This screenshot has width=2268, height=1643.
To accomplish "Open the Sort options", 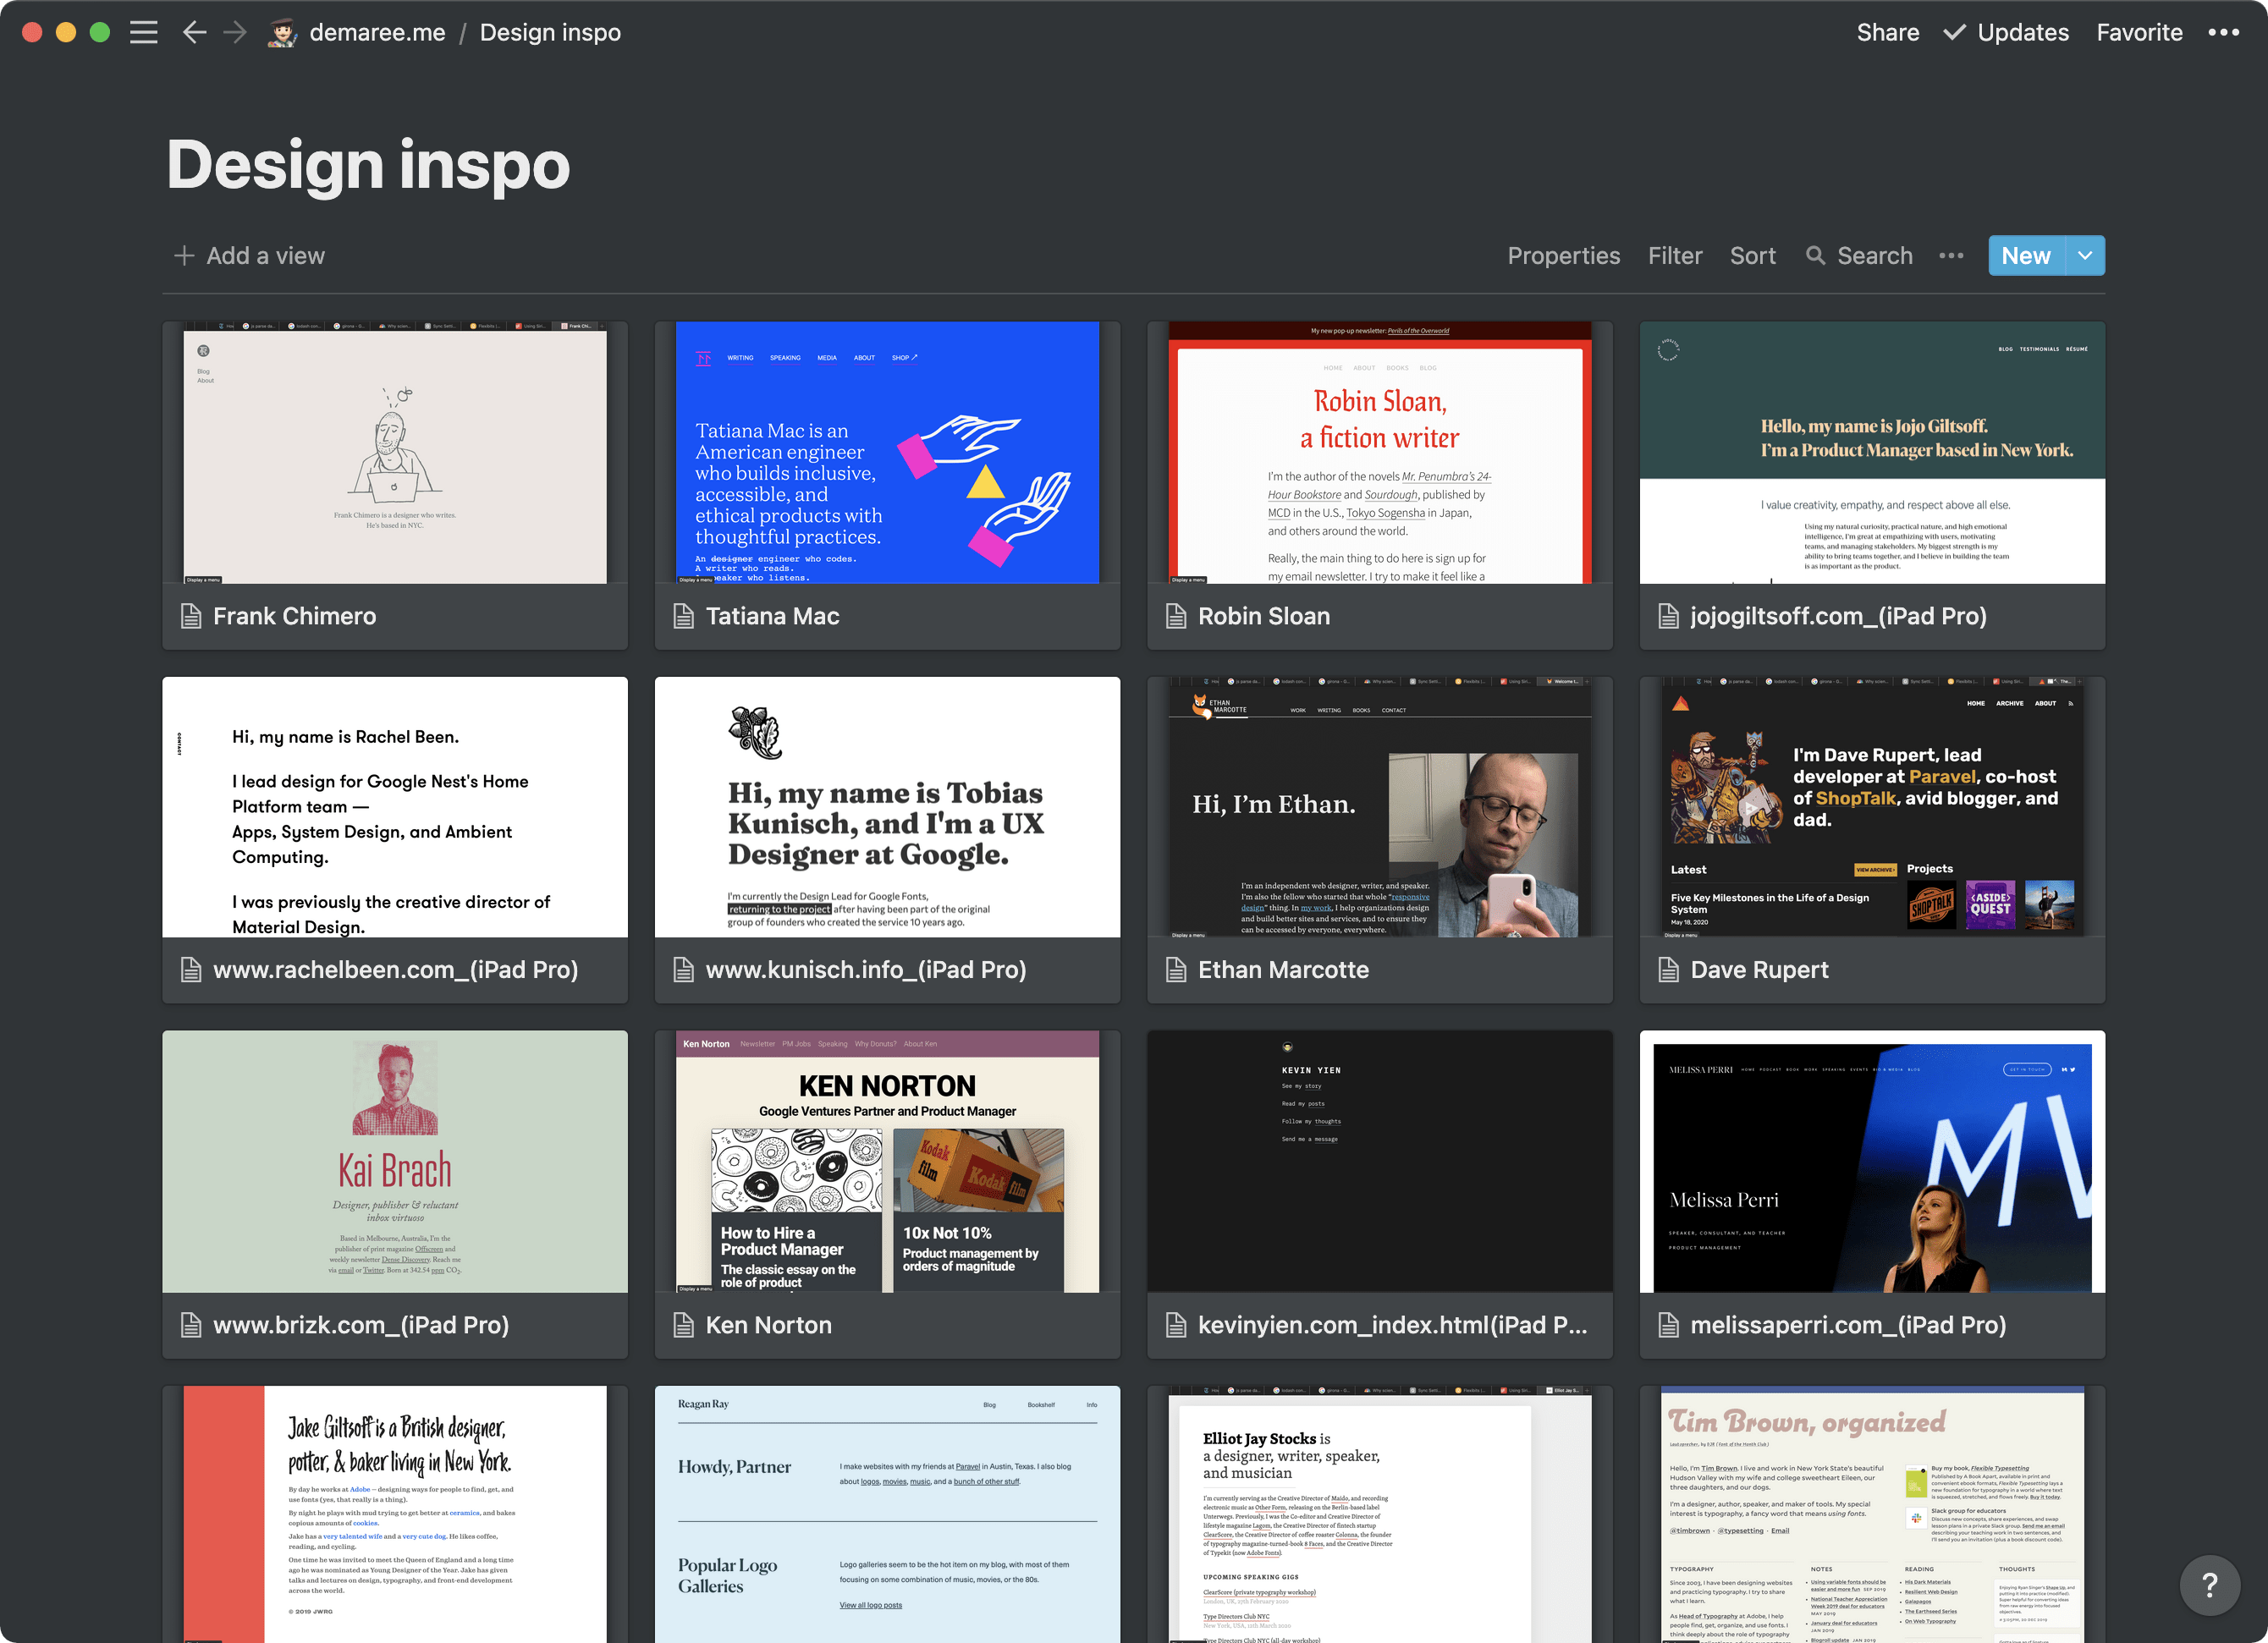I will [x=1752, y=255].
